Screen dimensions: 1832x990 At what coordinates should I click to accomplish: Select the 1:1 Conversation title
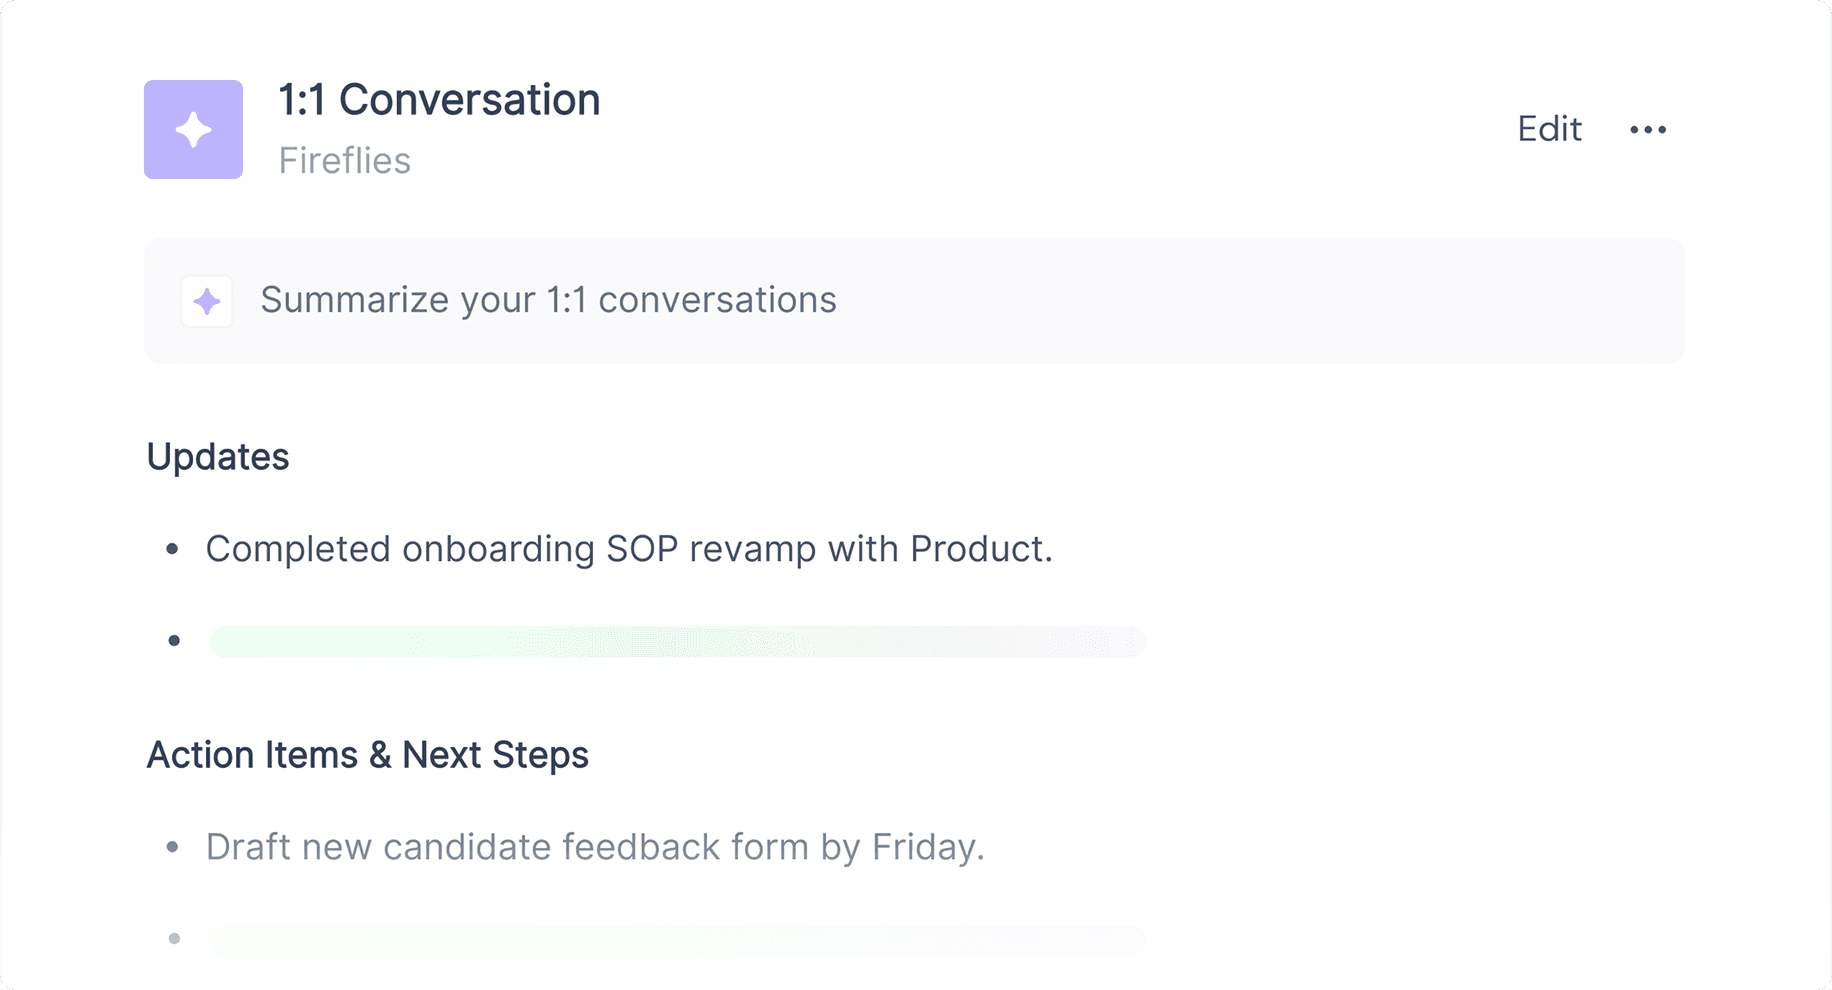click(439, 100)
